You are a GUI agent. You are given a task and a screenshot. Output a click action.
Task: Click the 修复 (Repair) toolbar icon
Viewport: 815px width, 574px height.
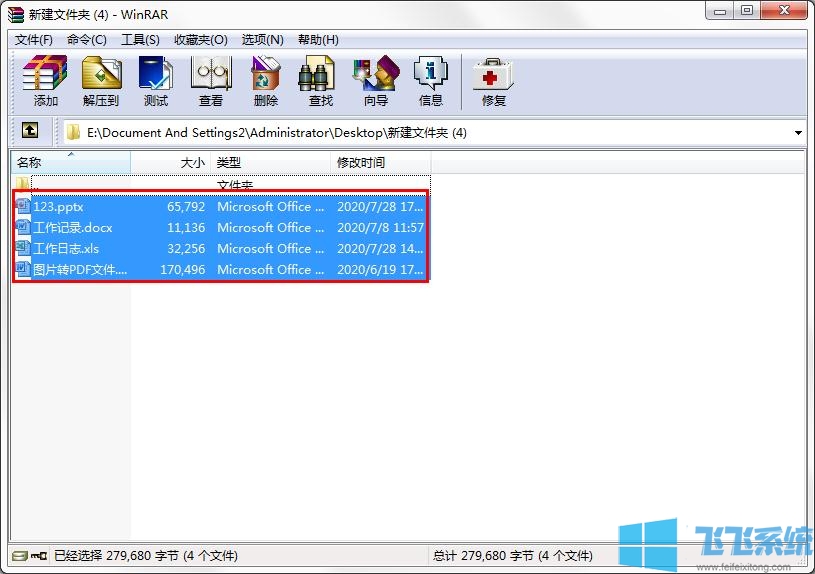[x=493, y=81]
